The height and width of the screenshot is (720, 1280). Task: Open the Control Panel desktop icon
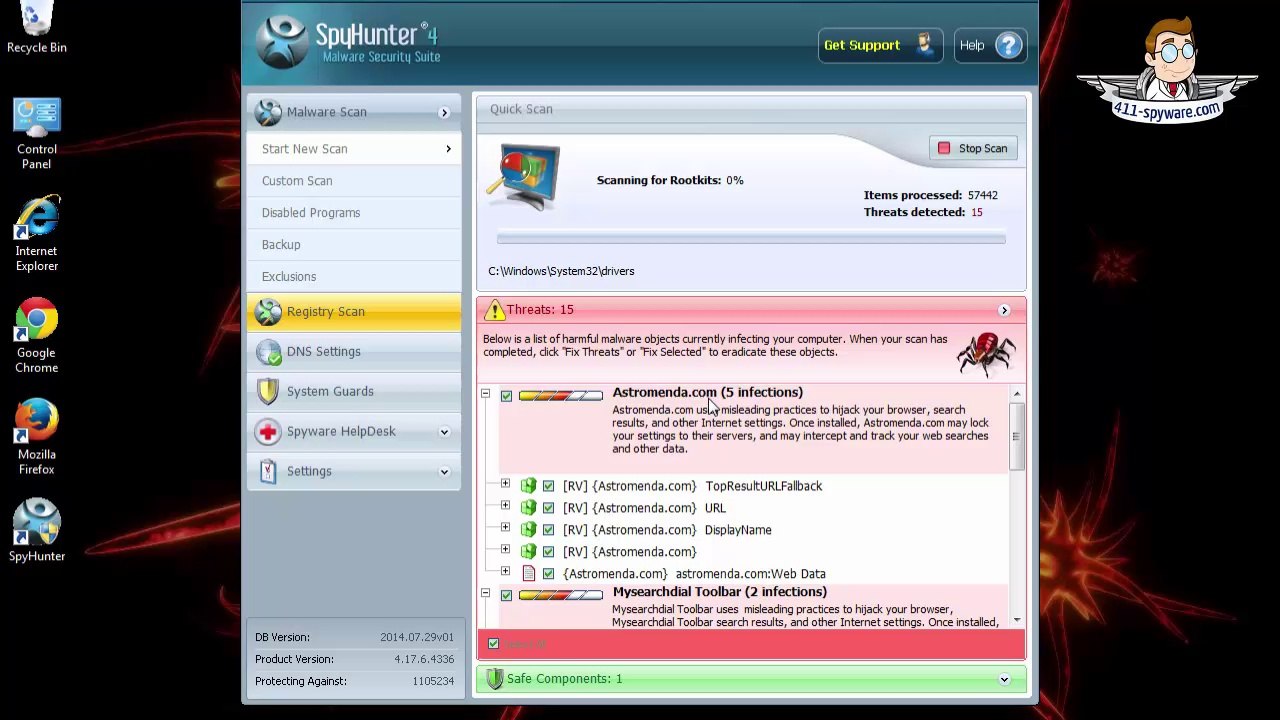[37, 134]
